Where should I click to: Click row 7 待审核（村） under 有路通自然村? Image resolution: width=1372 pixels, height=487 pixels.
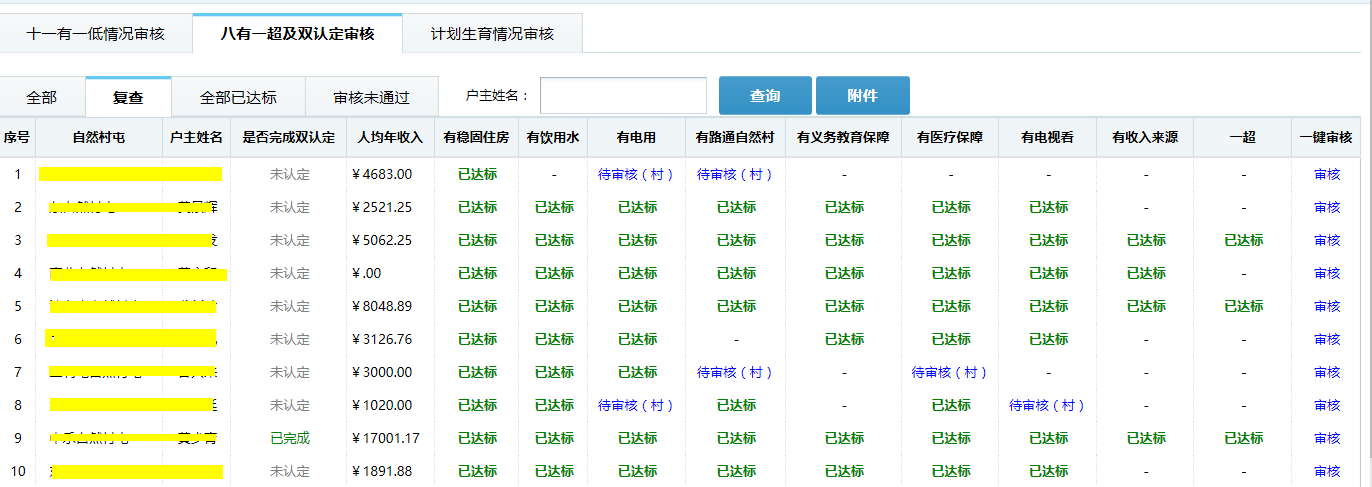(x=735, y=372)
